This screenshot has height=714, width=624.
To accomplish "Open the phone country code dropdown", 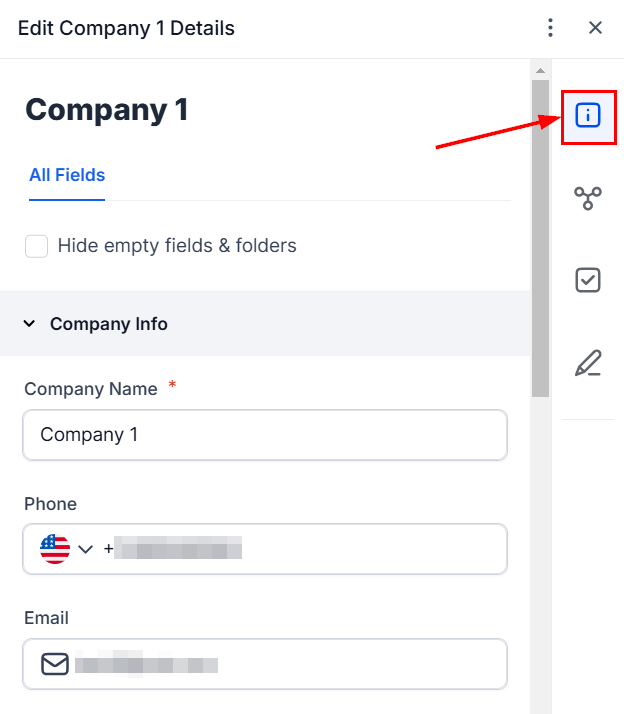I will (85, 549).
